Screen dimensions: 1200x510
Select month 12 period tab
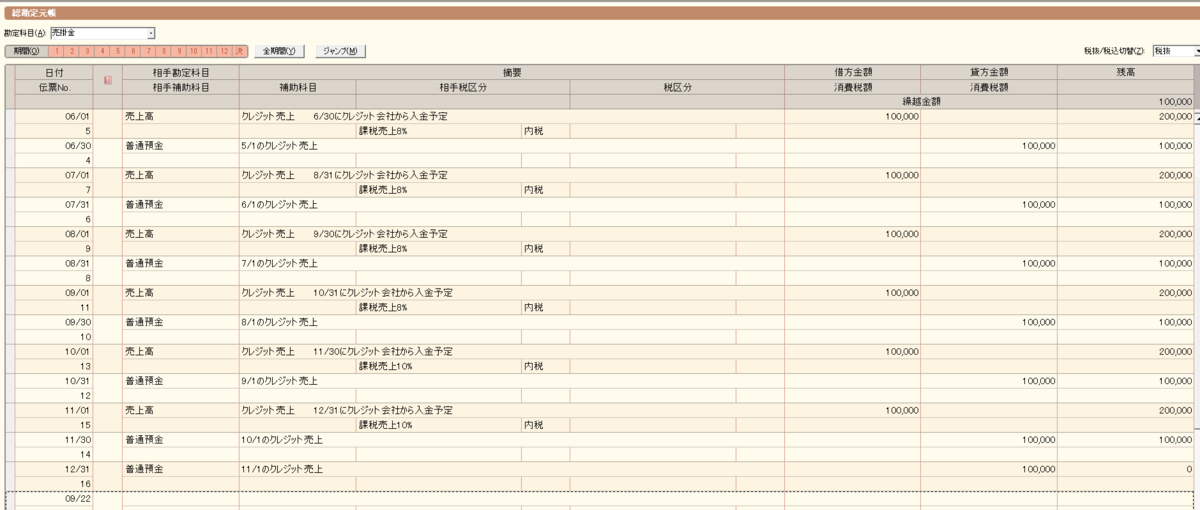click(x=224, y=51)
